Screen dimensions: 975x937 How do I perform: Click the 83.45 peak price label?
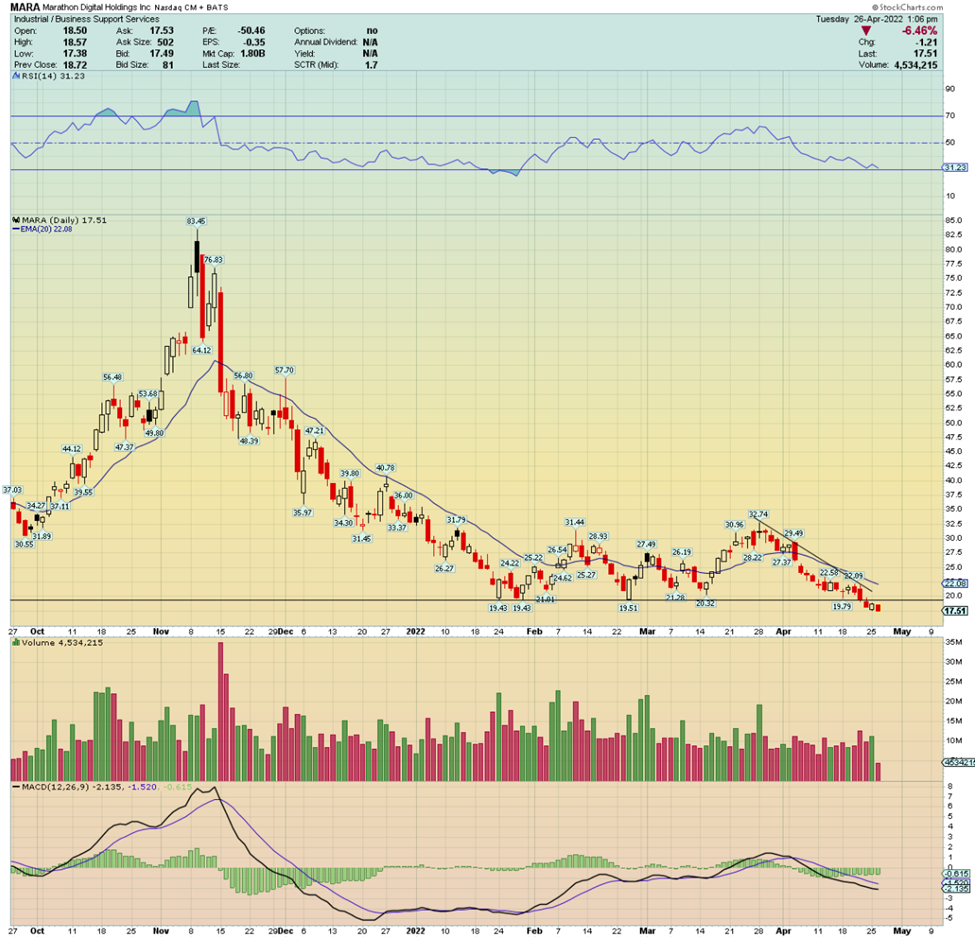pyautogui.click(x=196, y=221)
